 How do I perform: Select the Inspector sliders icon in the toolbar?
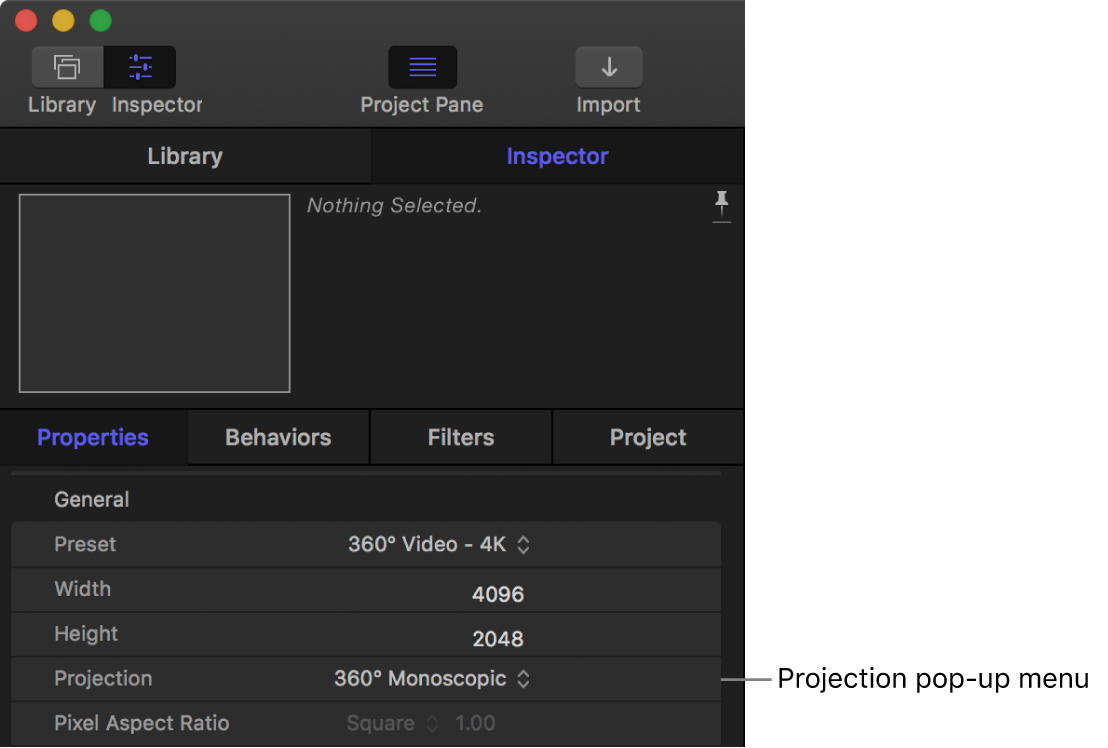click(140, 66)
